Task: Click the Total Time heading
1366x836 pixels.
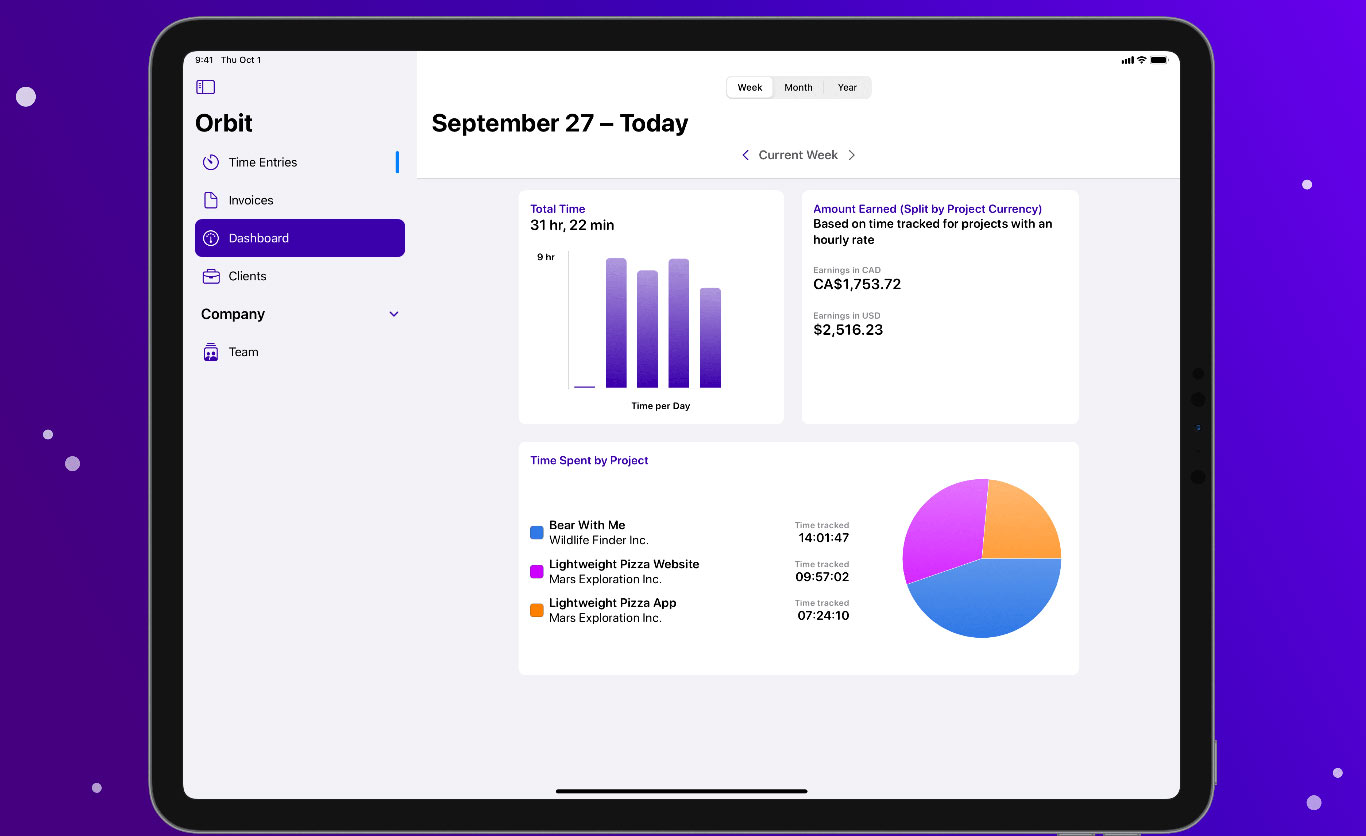Action: pyautogui.click(x=558, y=209)
